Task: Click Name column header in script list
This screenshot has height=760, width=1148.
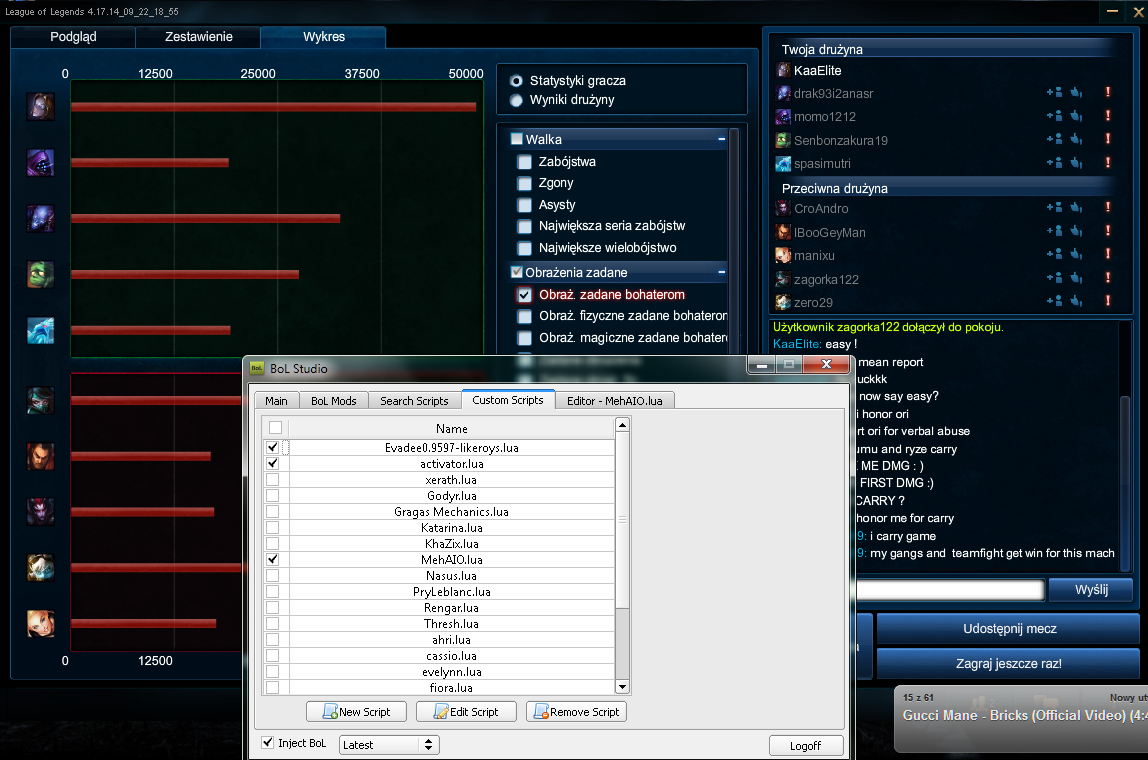Action: point(452,428)
